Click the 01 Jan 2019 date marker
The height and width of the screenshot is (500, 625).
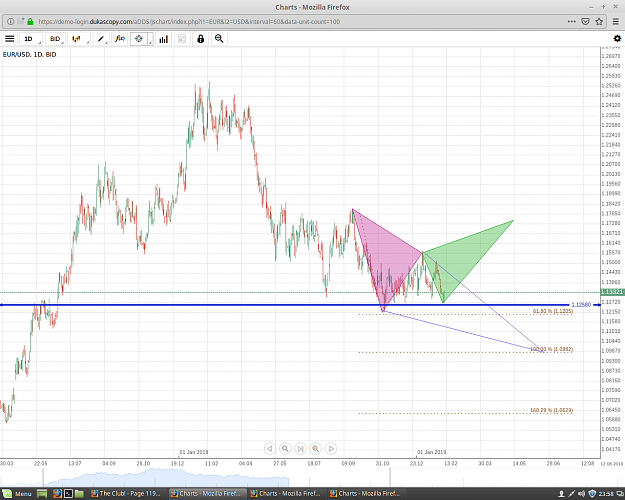432,452
